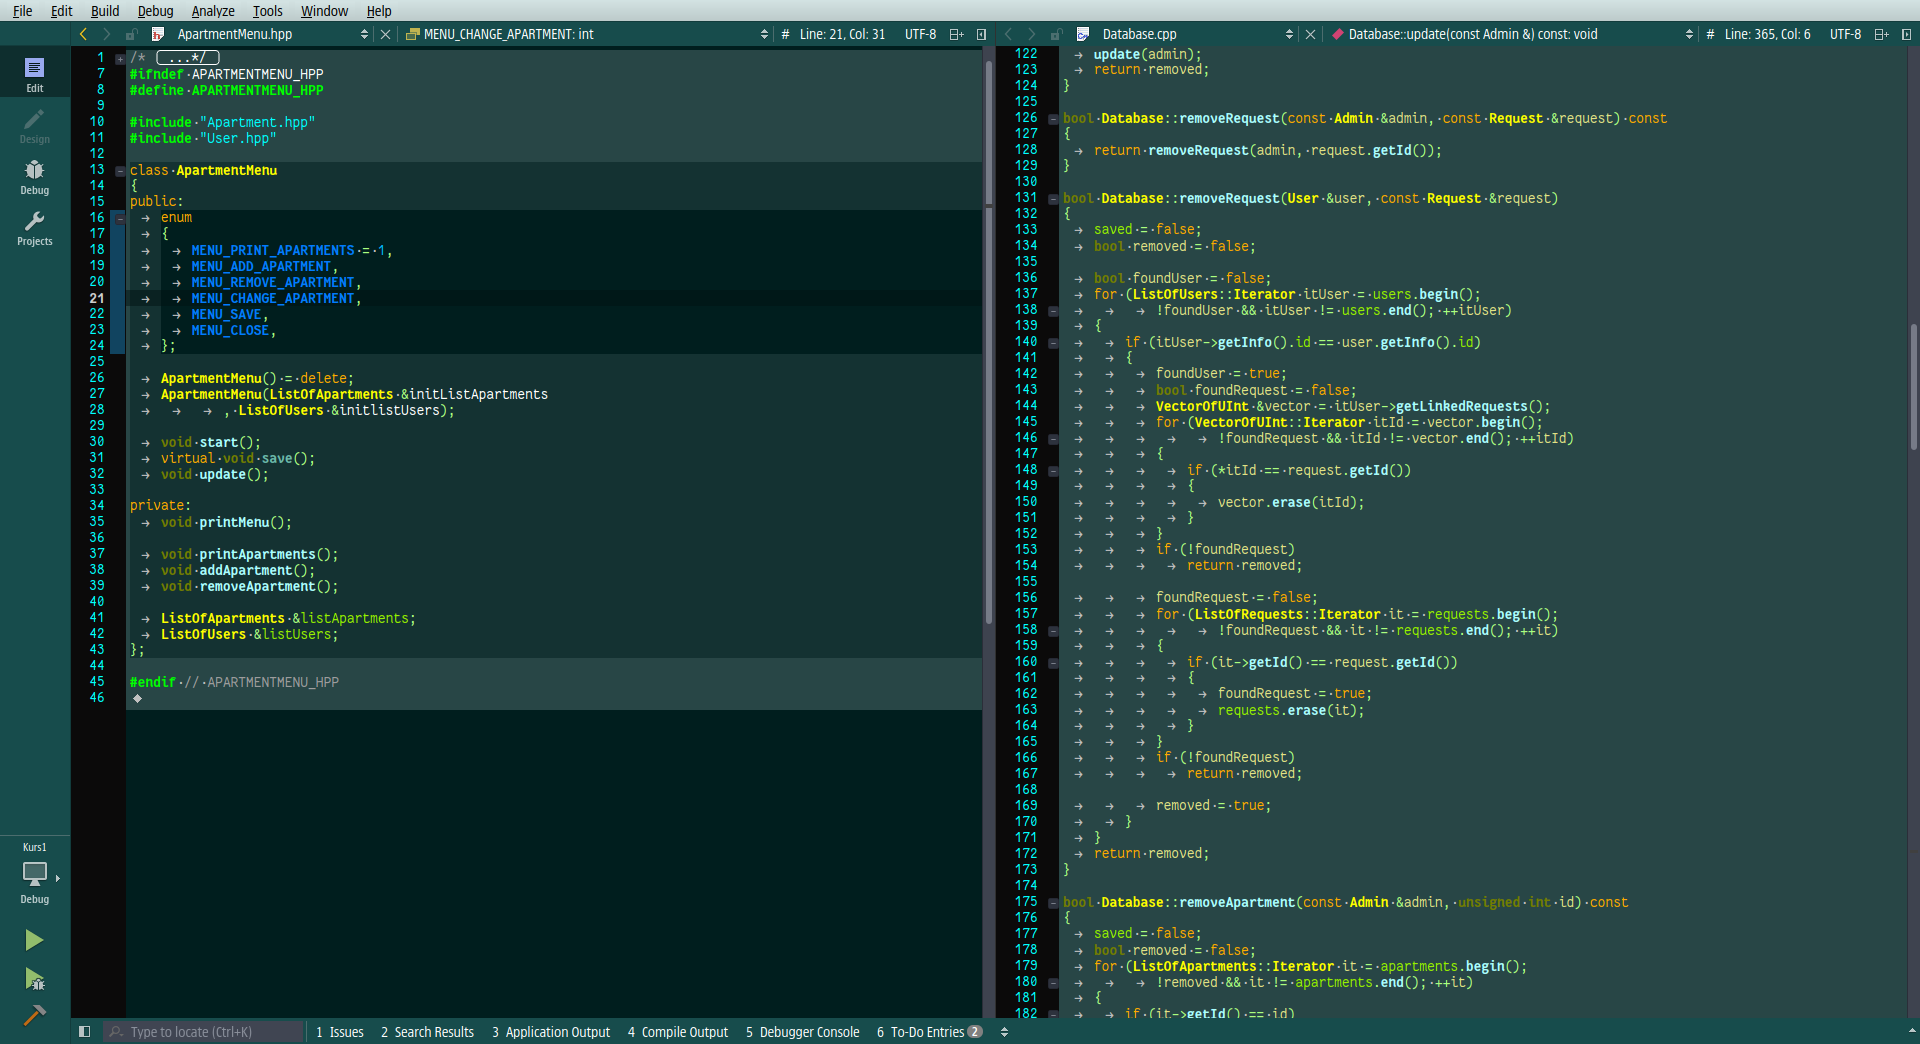
Task: Click Database.cpp vertical scrollbar handle
Action: coord(1914,386)
